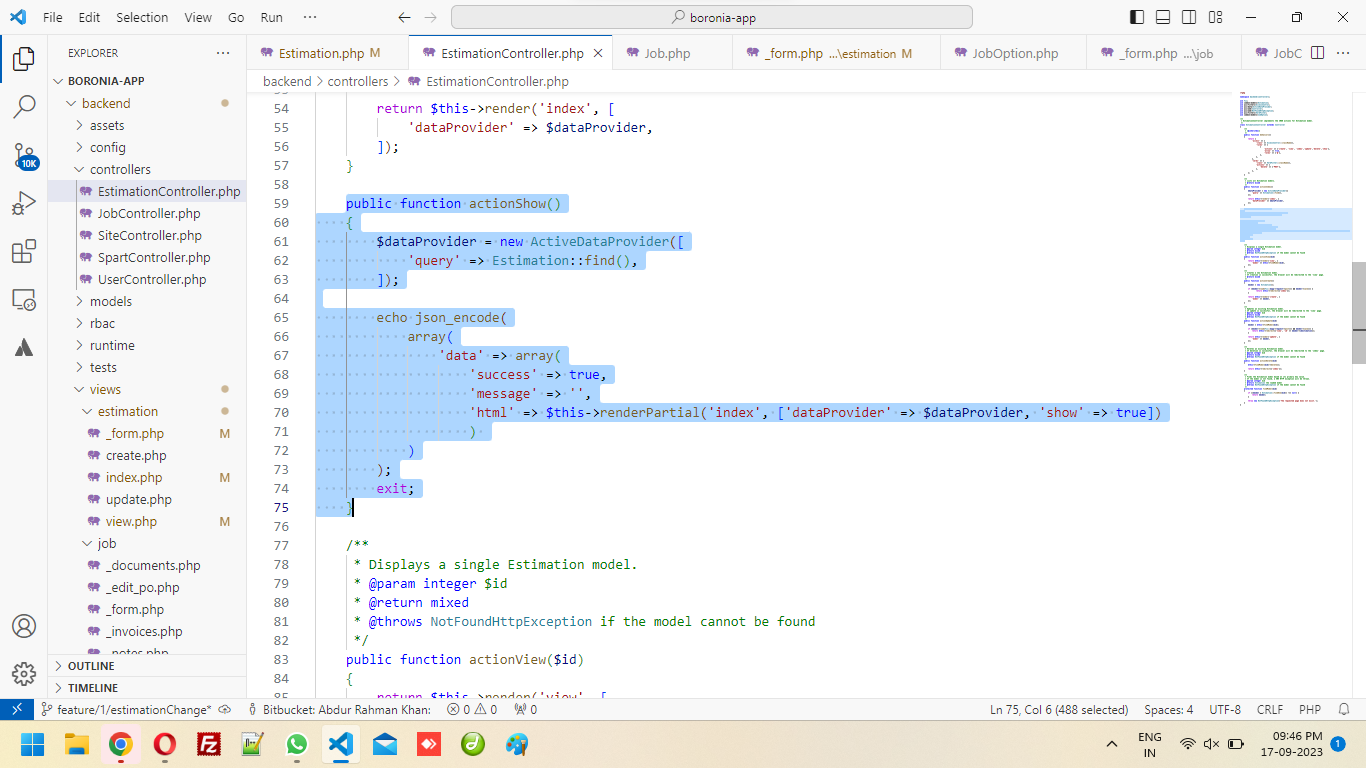Image resolution: width=1366 pixels, height=768 pixels.
Task: Open JobController.php in the explorer
Action: pos(148,213)
